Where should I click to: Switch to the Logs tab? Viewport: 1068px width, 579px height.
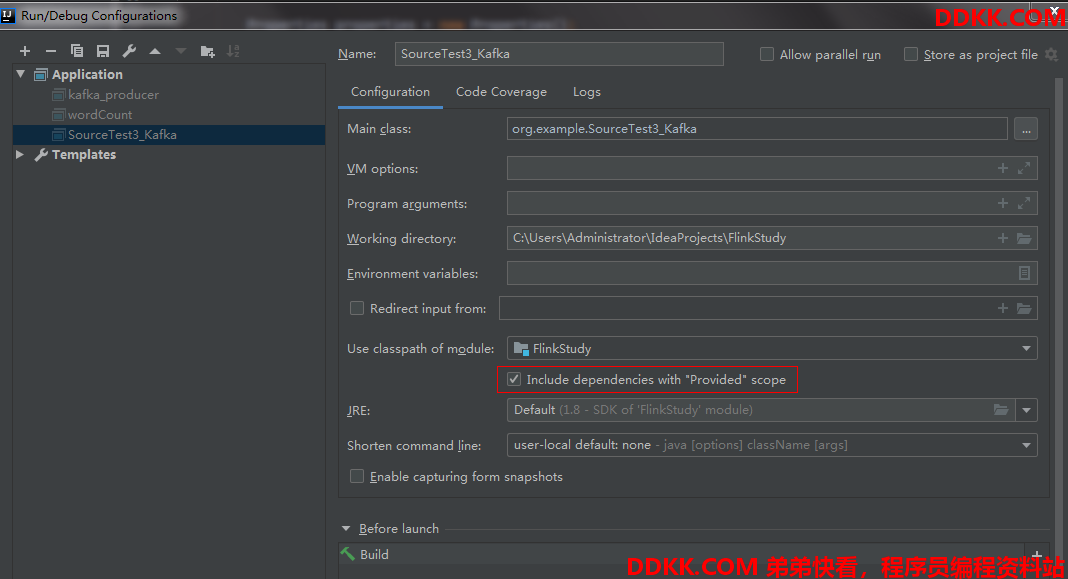pyautogui.click(x=586, y=92)
